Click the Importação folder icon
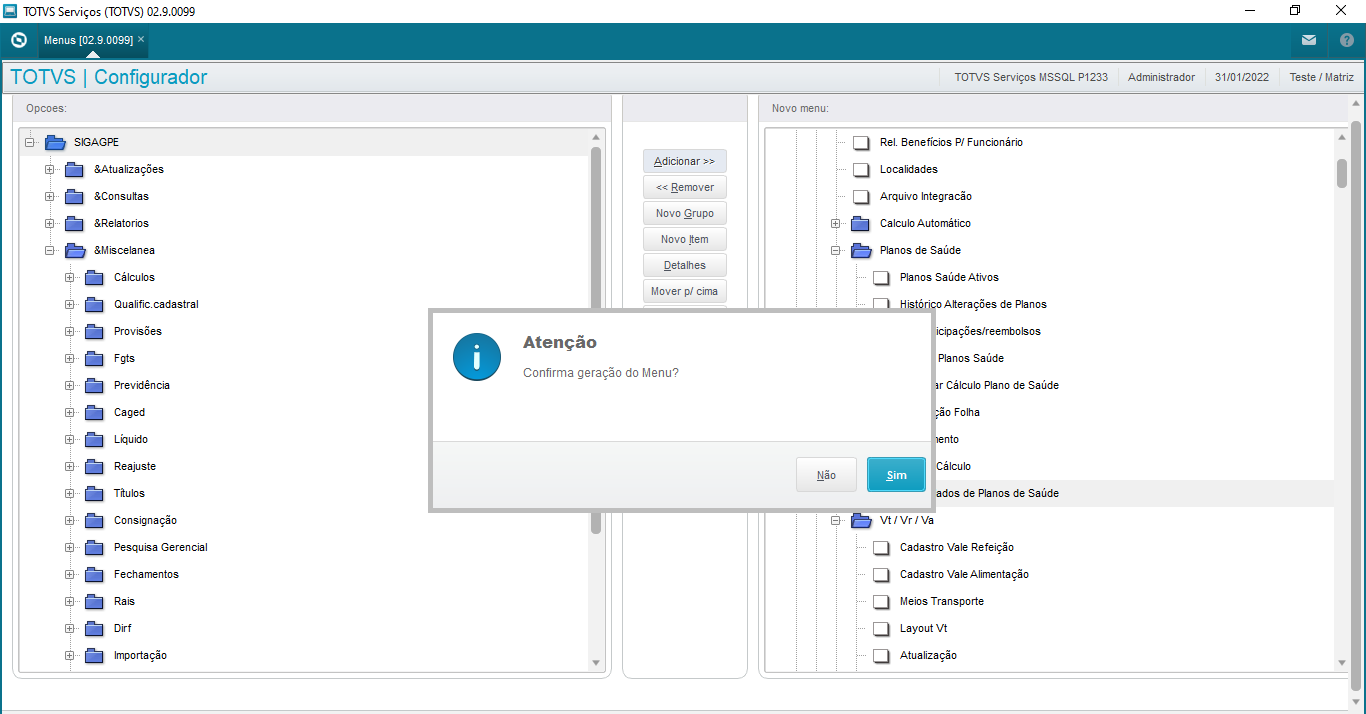The height and width of the screenshot is (714, 1366). click(95, 655)
